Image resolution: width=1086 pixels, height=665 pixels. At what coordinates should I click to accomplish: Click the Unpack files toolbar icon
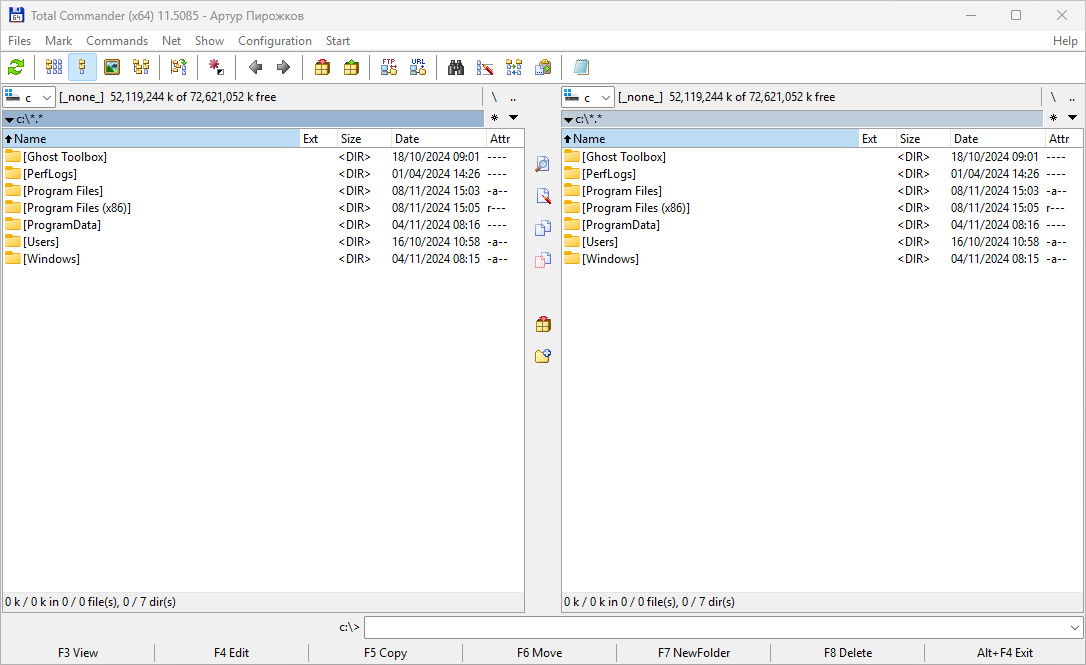click(351, 67)
